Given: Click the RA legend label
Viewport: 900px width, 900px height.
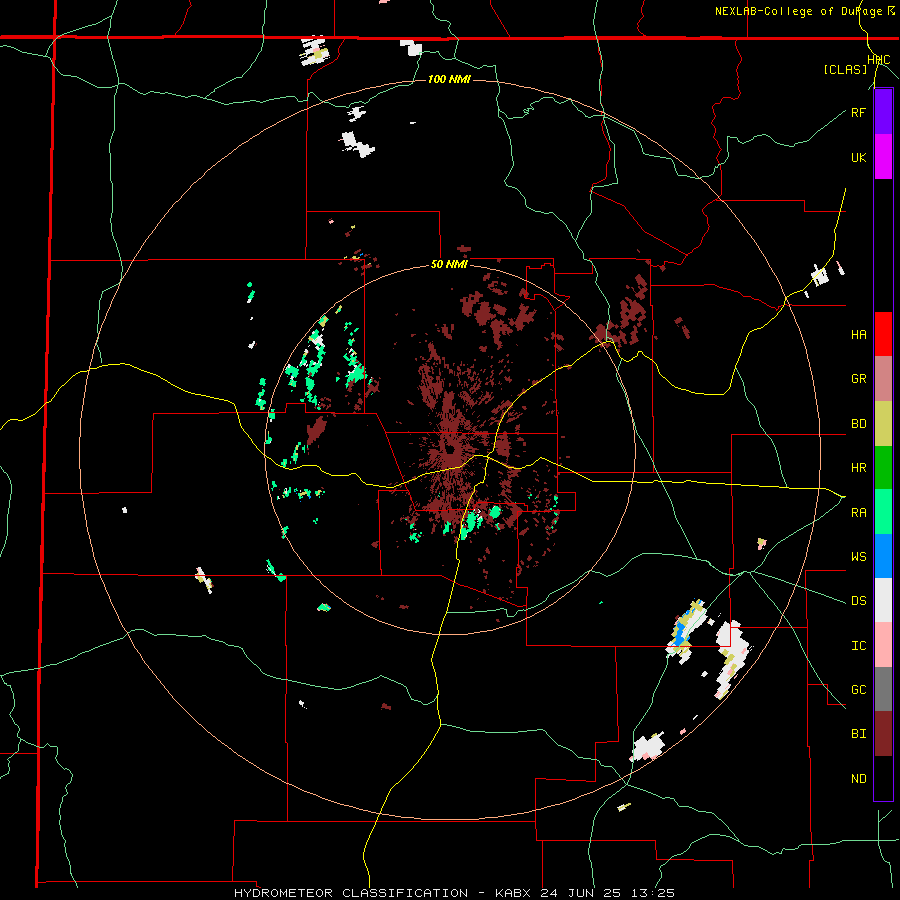Looking at the screenshot, I should 859,512.
